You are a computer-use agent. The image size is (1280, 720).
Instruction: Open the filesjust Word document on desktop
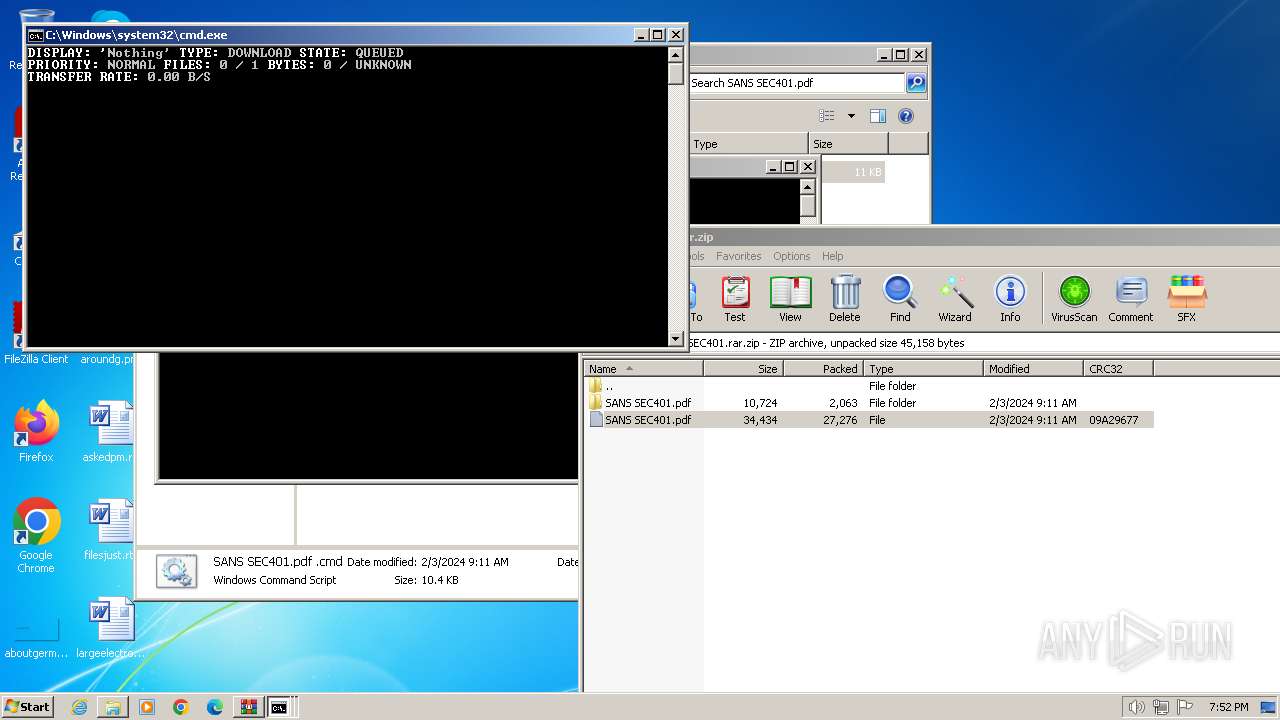[x=108, y=530]
